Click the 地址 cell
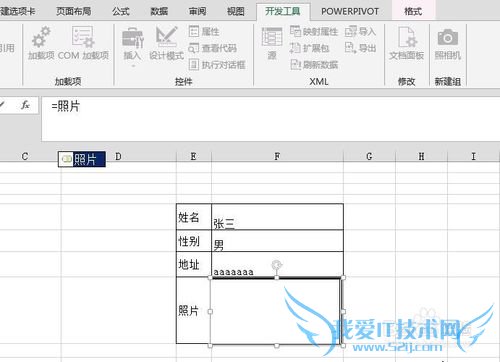This screenshot has width=500, height=362. point(194,264)
